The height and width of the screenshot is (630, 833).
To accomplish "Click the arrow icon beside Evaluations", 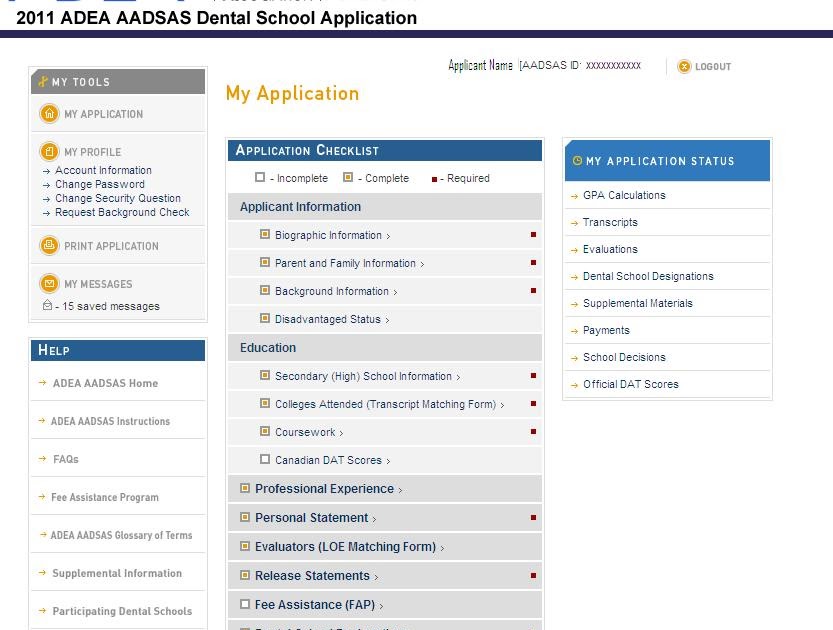I will 574,250.
